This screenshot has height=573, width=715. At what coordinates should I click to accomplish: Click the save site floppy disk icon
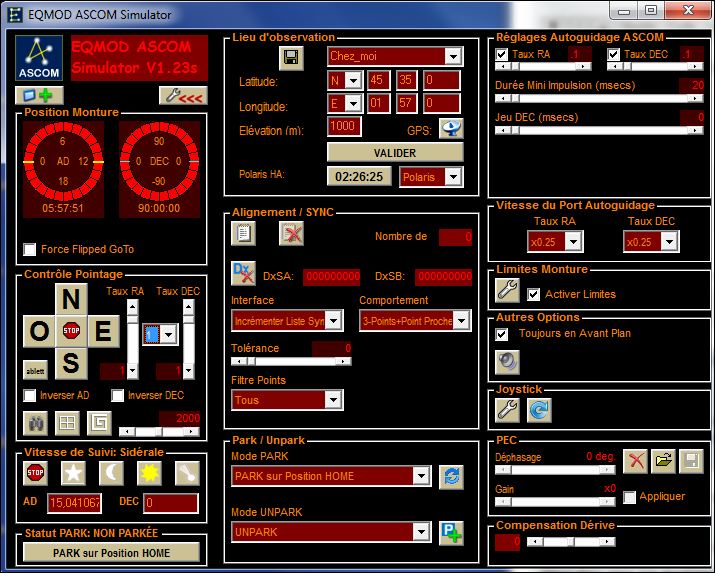[291, 58]
